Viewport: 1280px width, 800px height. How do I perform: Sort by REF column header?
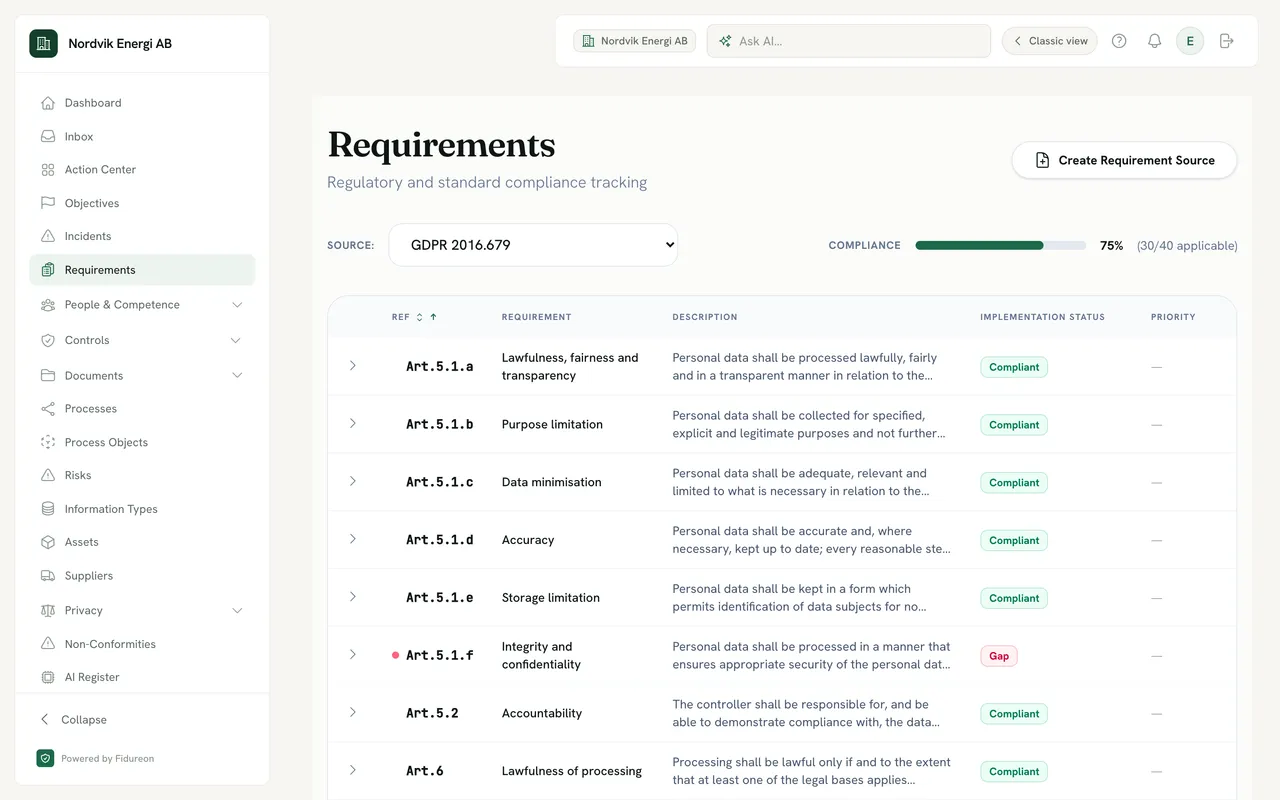414,317
